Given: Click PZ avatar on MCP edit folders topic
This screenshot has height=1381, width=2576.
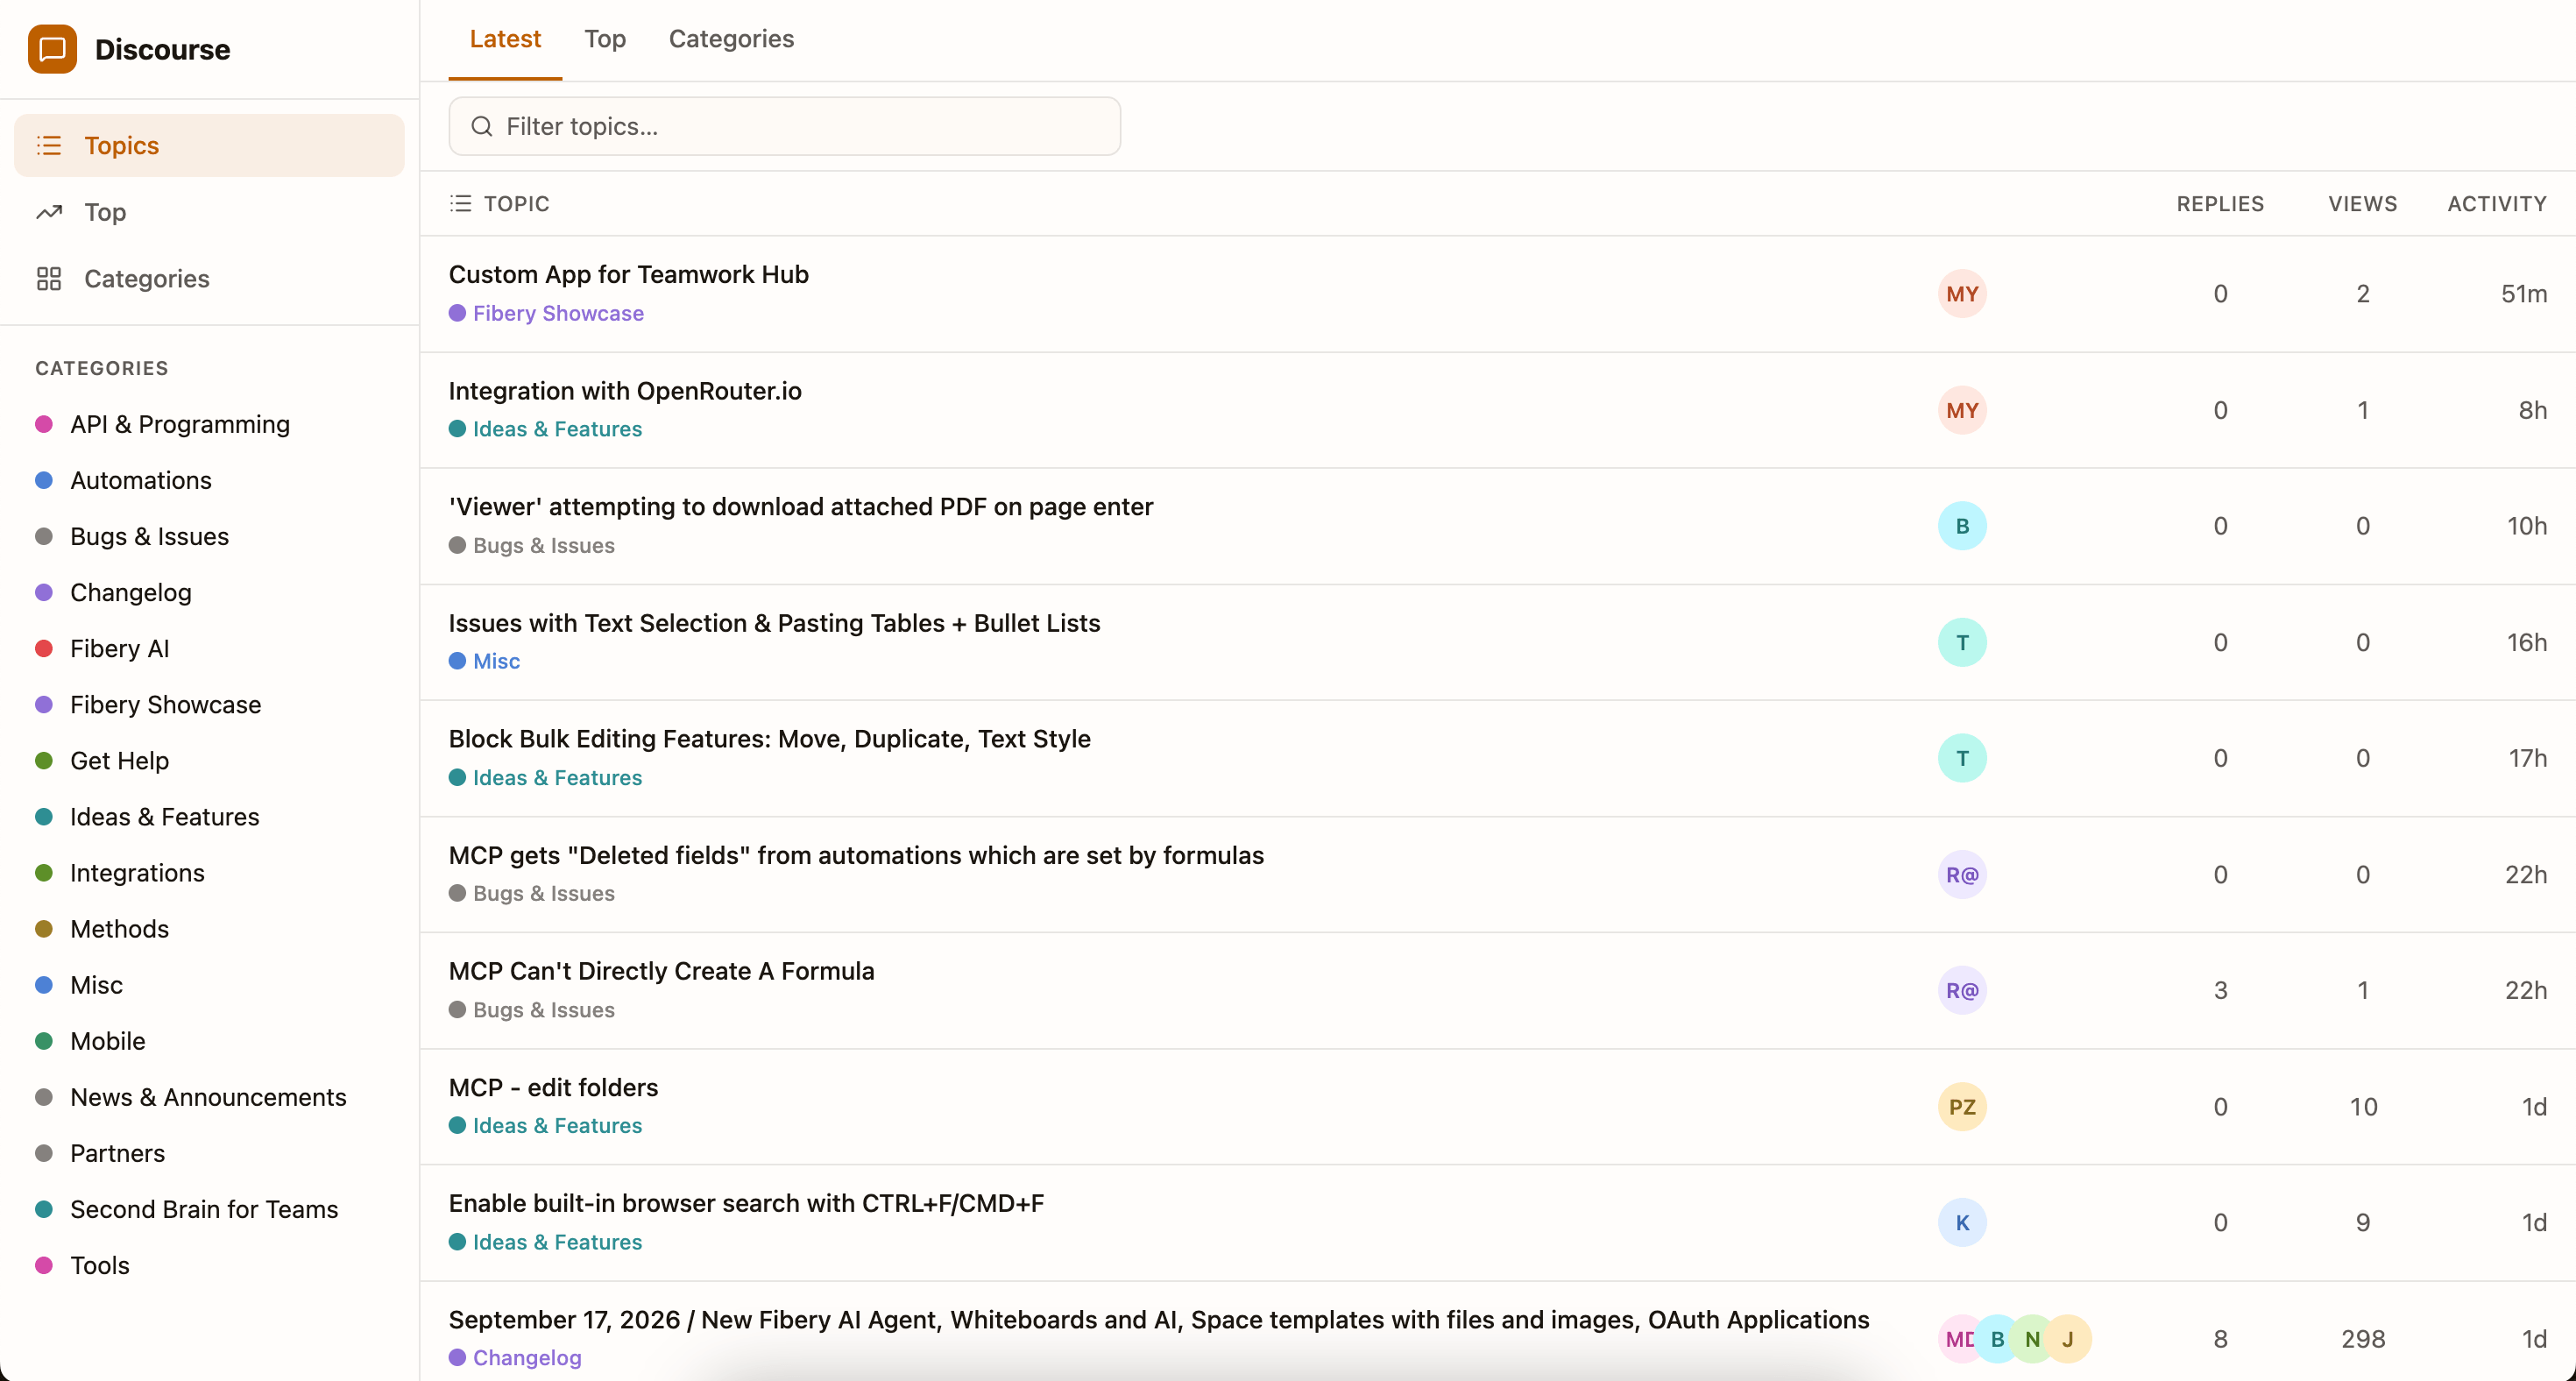Looking at the screenshot, I should pyautogui.click(x=1962, y=1107).
